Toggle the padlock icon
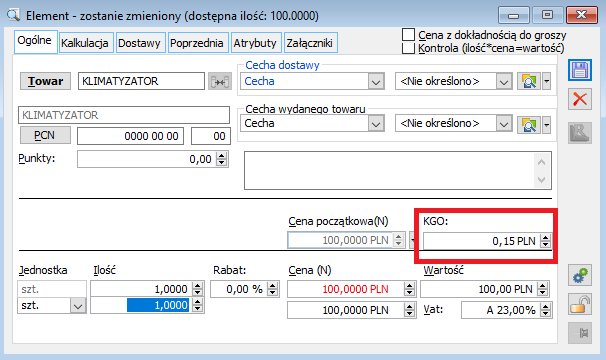606x360 pixels. pyautogui.click(x=580, y=304)
